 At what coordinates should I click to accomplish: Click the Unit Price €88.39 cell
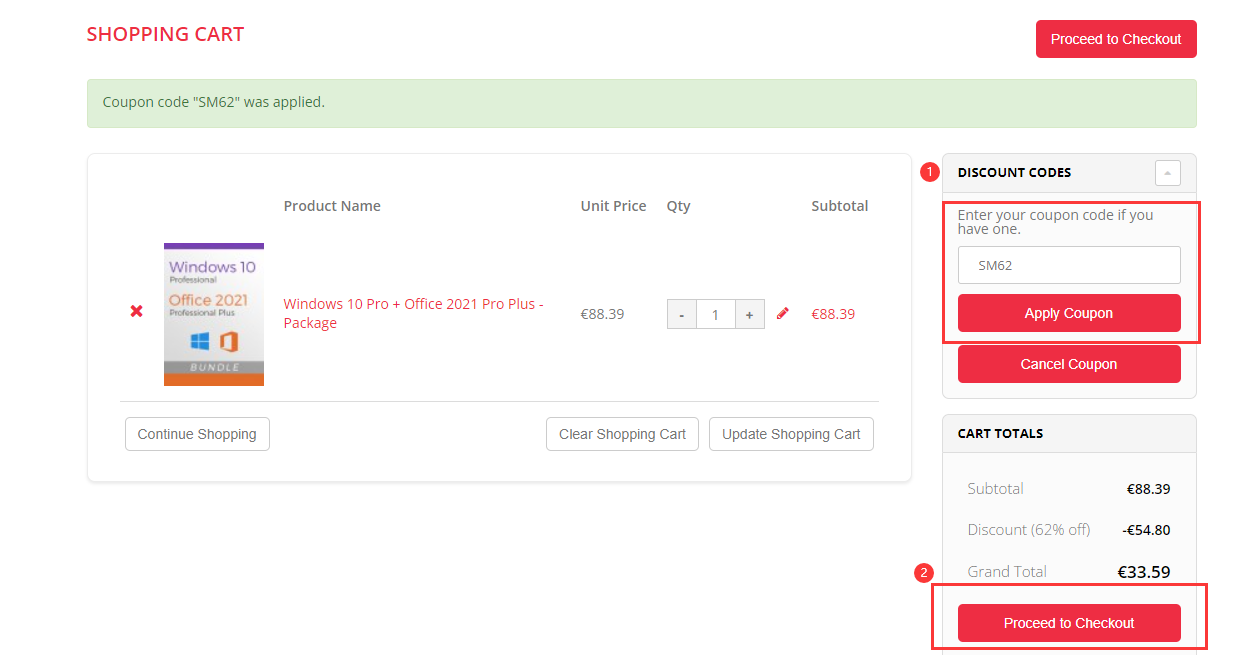(x=602, y=314)
